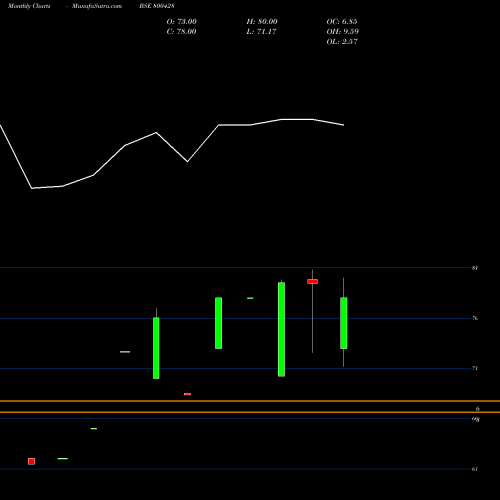Click the Monthly Charts title text
The image size is (500, 500).
pos(29,6)
